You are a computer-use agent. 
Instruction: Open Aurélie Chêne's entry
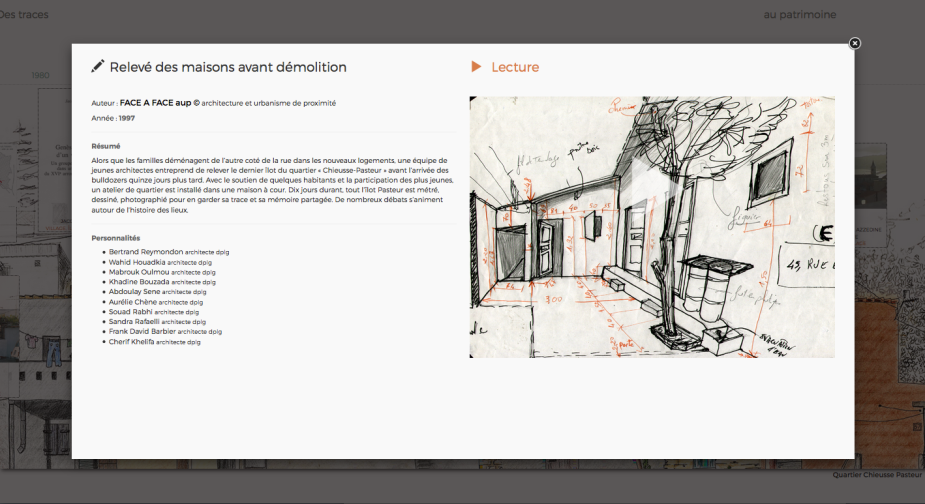click(x=133, y=302)
